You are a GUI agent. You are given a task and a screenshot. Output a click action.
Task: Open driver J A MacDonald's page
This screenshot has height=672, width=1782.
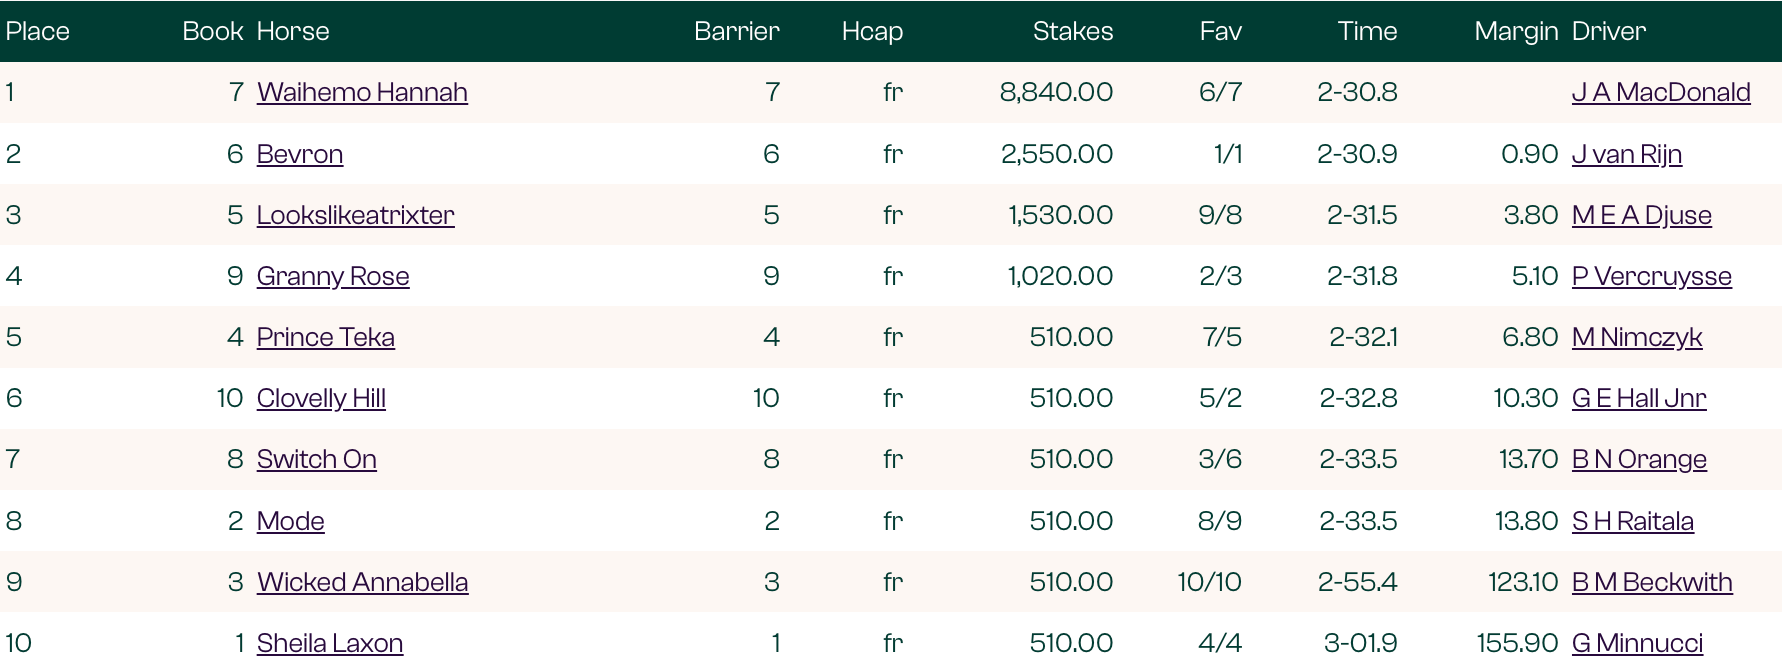coord(1661,92)
